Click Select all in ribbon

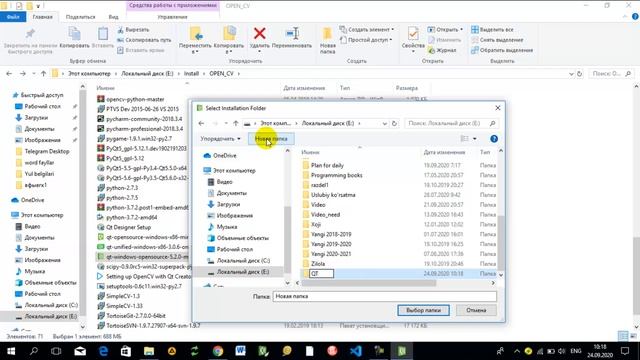click(x=492, y=30)
